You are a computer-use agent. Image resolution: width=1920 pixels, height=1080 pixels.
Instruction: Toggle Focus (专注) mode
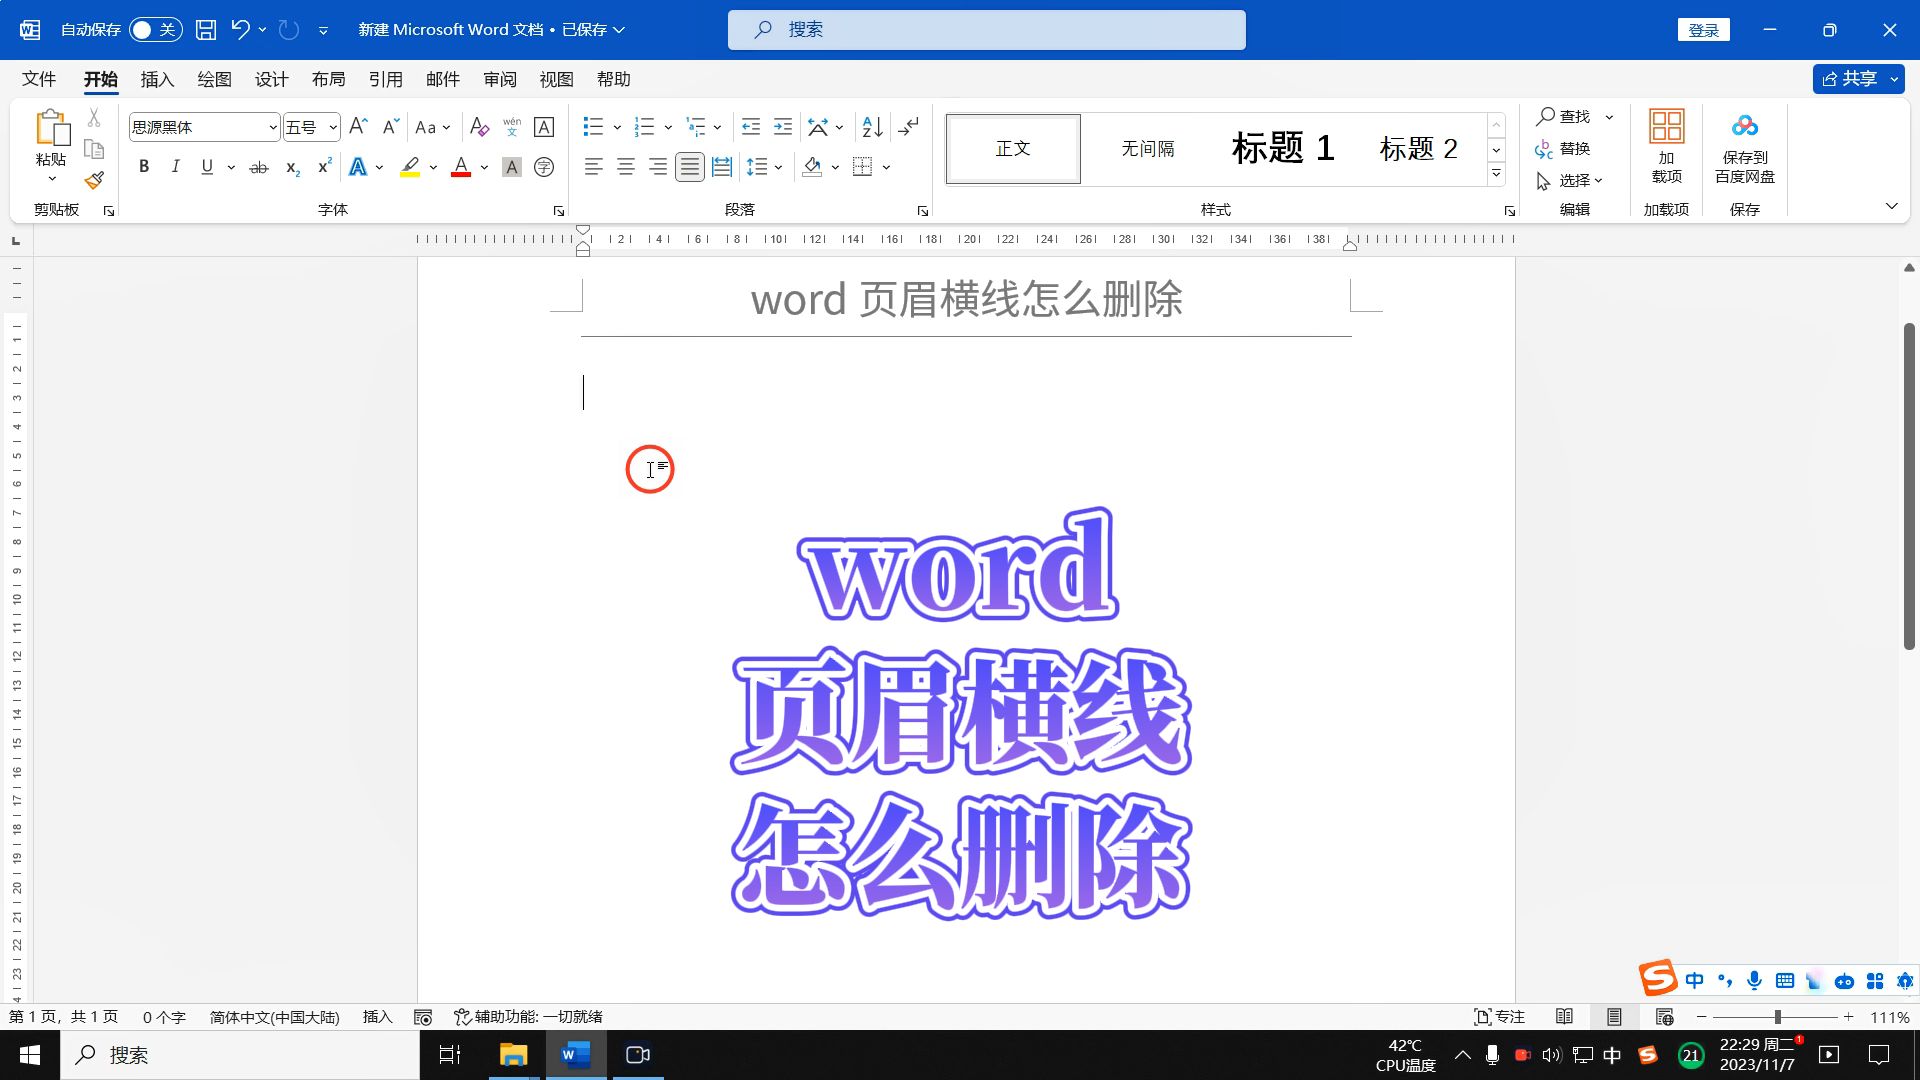click(x=1500, y=1017)
